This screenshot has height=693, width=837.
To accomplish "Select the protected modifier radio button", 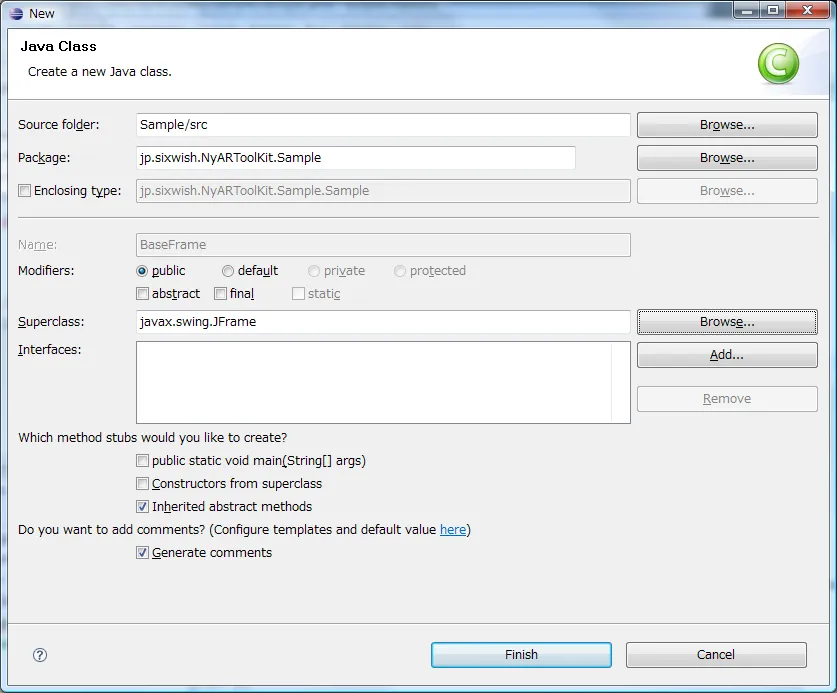I will coord(400,271).
